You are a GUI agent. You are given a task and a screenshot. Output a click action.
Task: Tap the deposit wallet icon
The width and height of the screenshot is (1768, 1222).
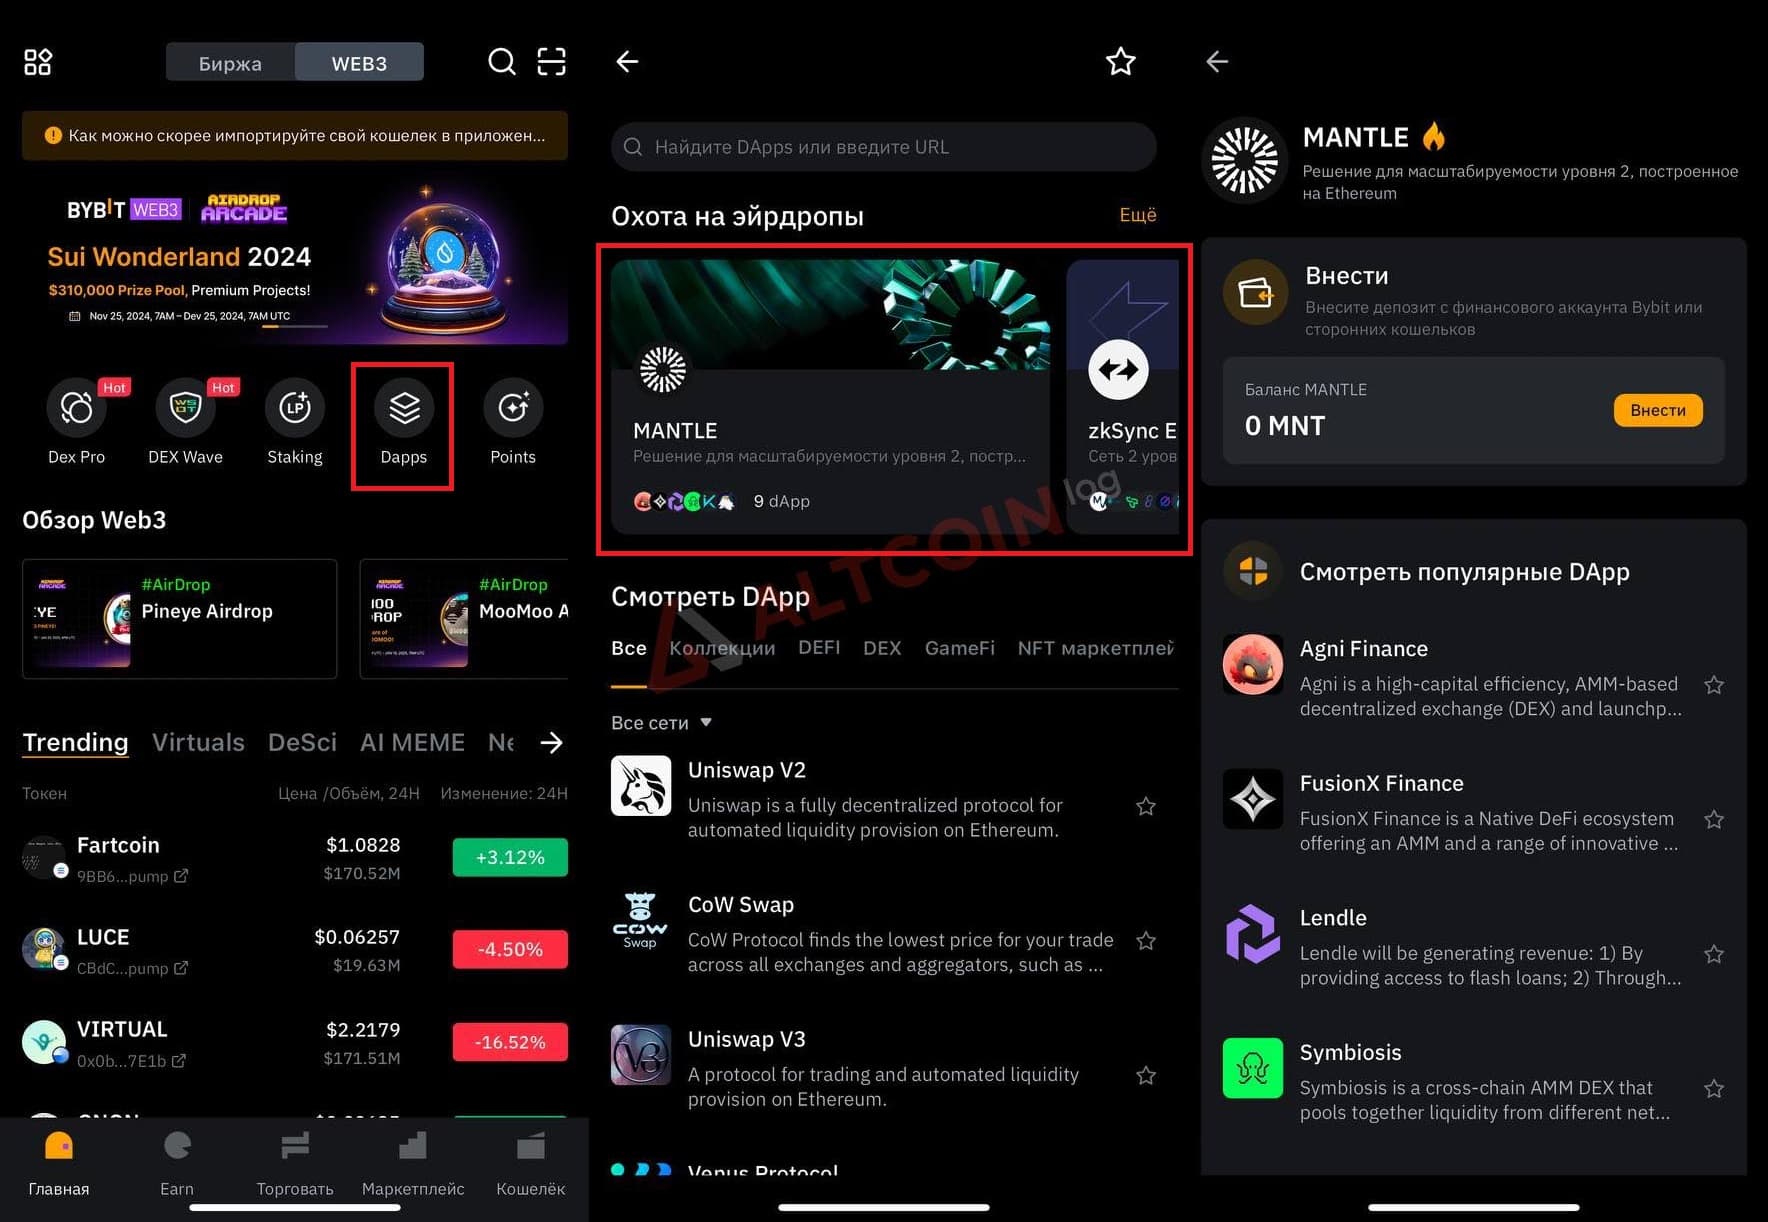tap(1255, 293)
